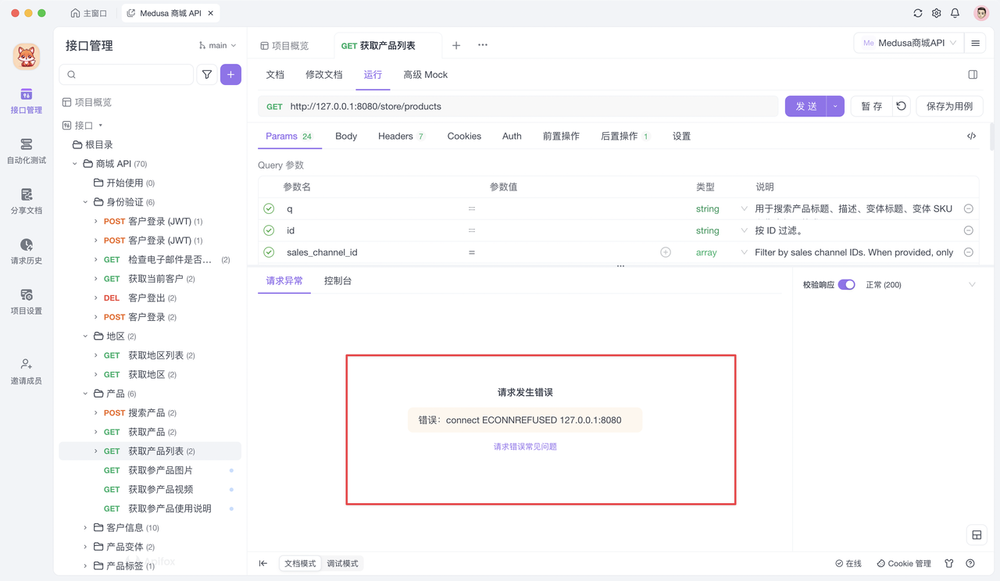Switch to 调试模式
1000x581 pixels.
pyautogui.click(x=342, y=563)
